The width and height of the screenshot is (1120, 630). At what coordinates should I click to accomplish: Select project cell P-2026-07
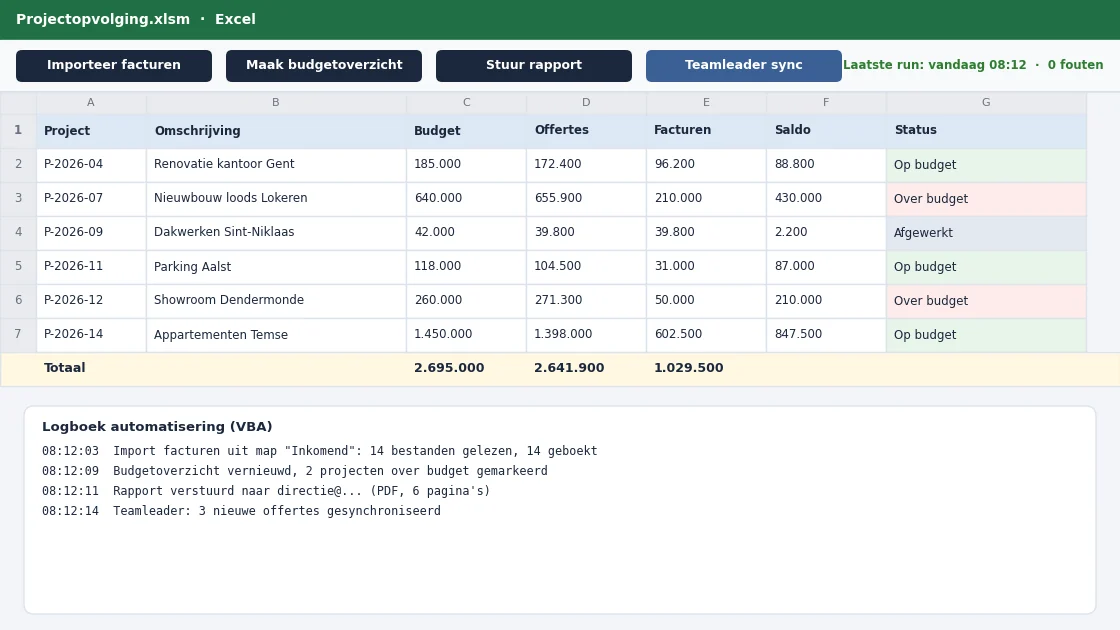91,198
